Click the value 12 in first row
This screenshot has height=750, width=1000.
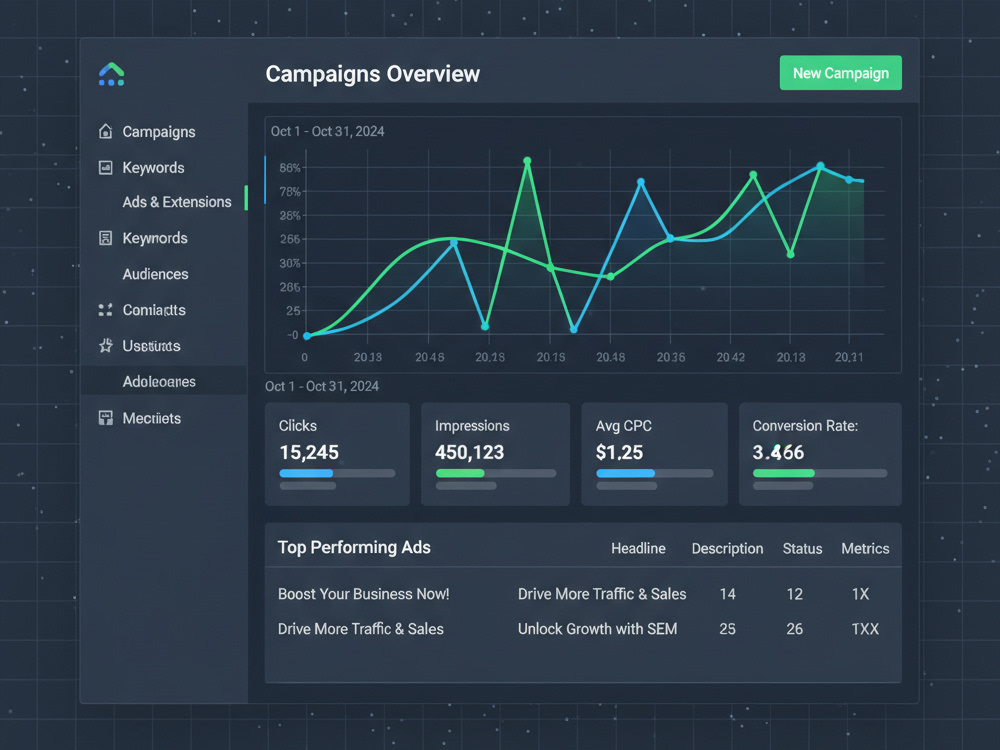coord(794,594)
